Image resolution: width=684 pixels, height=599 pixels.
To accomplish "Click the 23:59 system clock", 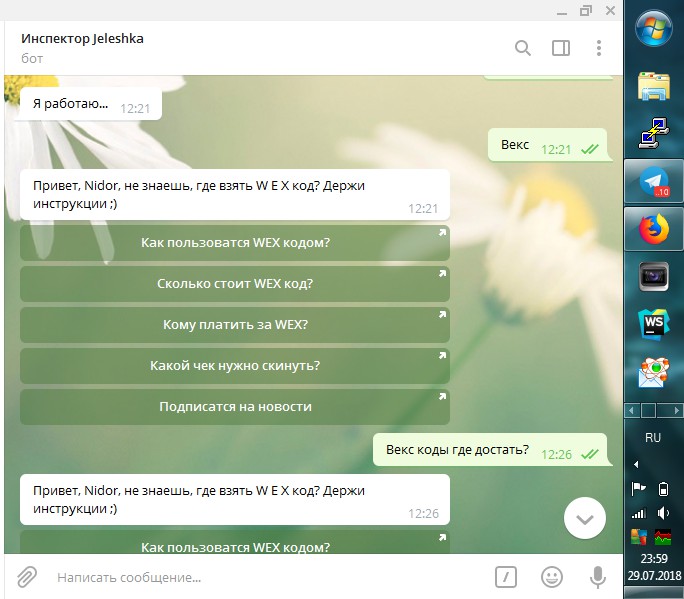I will point(654,558).
